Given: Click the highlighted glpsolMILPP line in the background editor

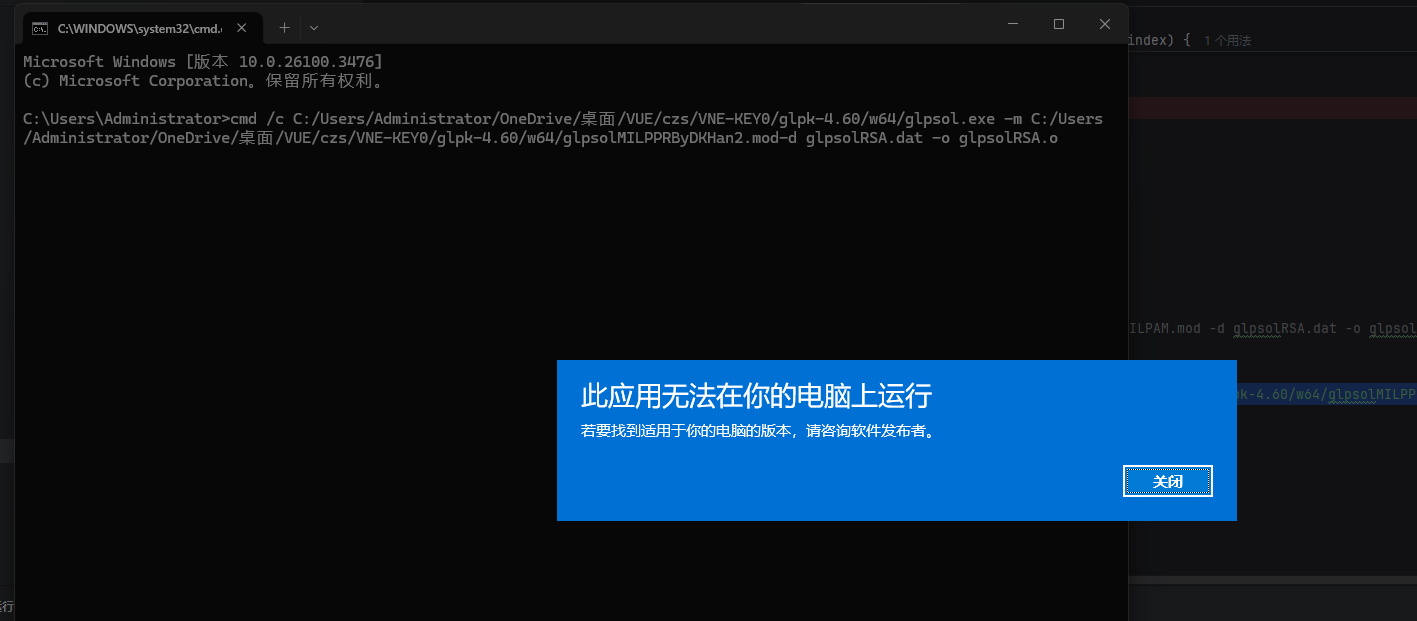Looking at the screenshot, I should pyautogui.click(x=1327, y=394).
